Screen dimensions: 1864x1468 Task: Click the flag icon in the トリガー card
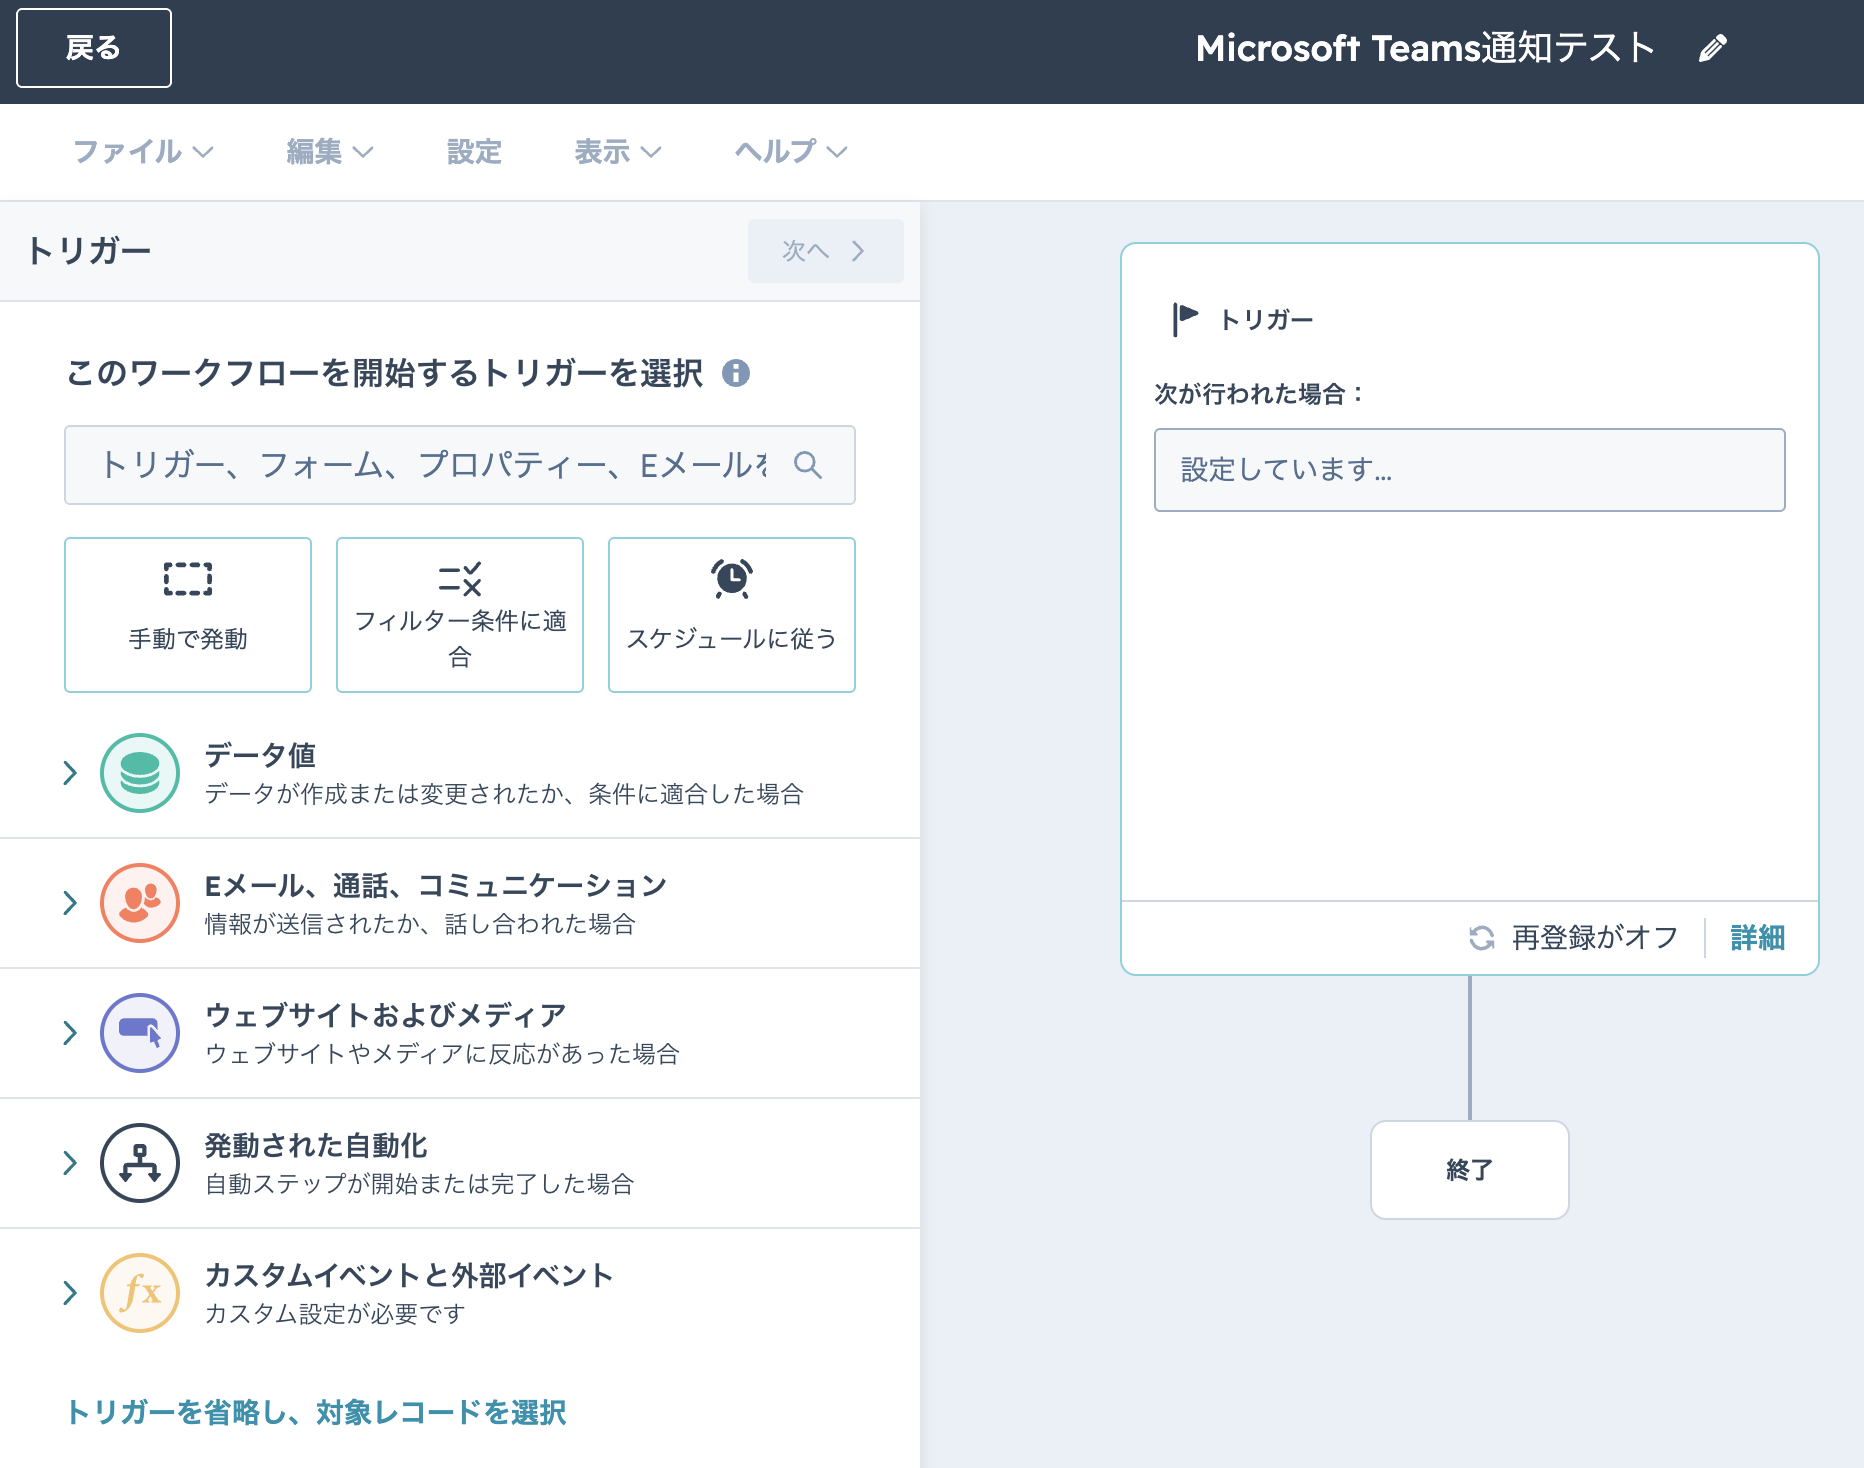click(1185, 320)
